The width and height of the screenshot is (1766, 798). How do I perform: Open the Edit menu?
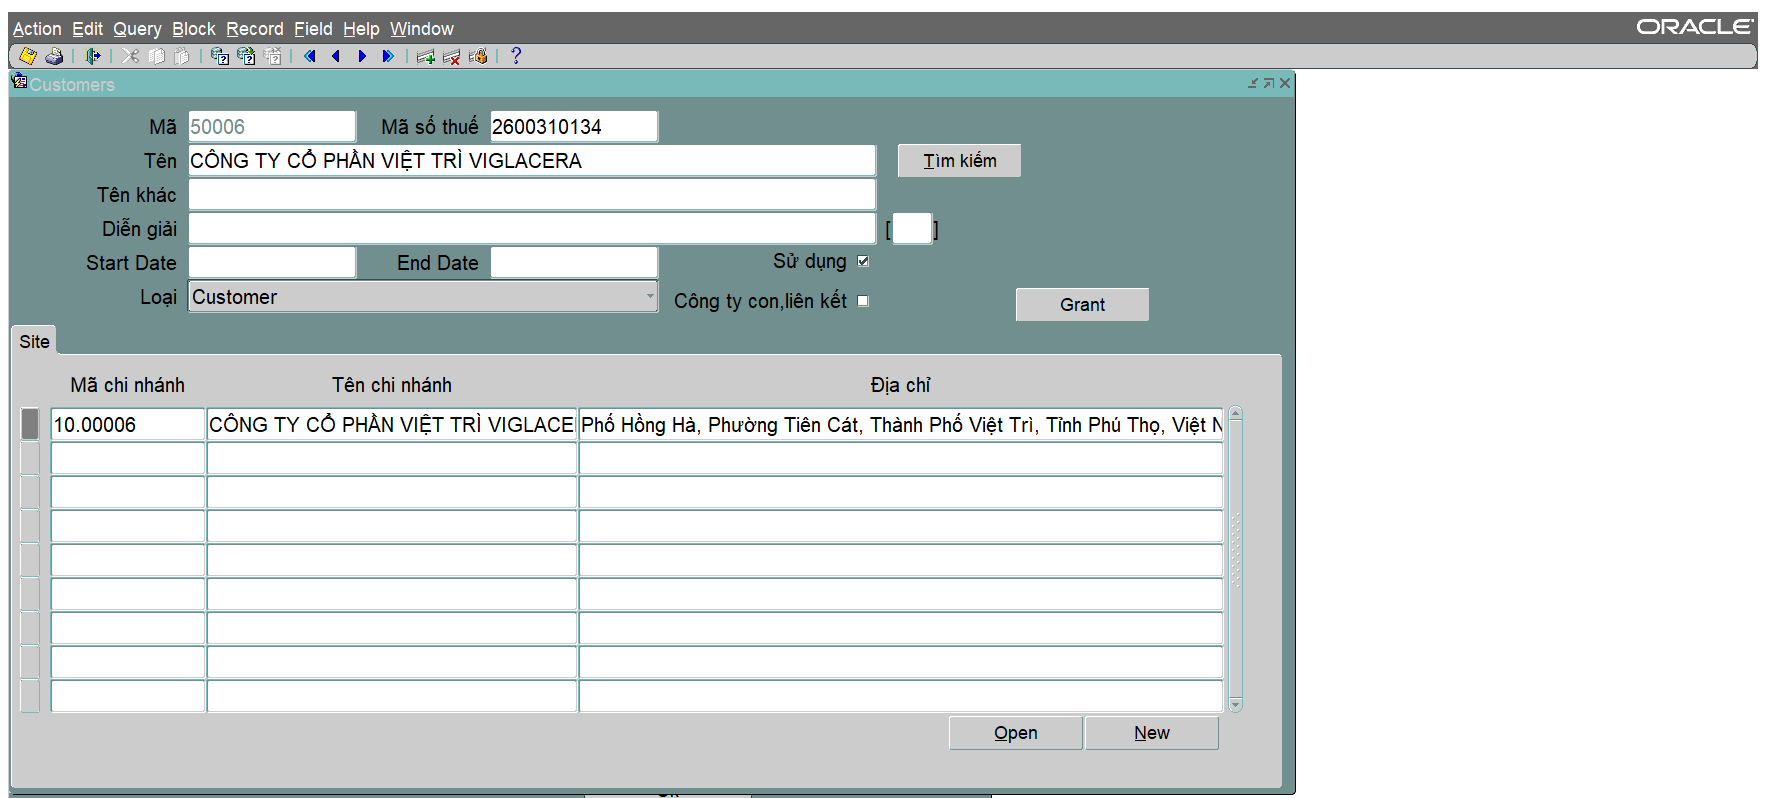pos(87,29)
